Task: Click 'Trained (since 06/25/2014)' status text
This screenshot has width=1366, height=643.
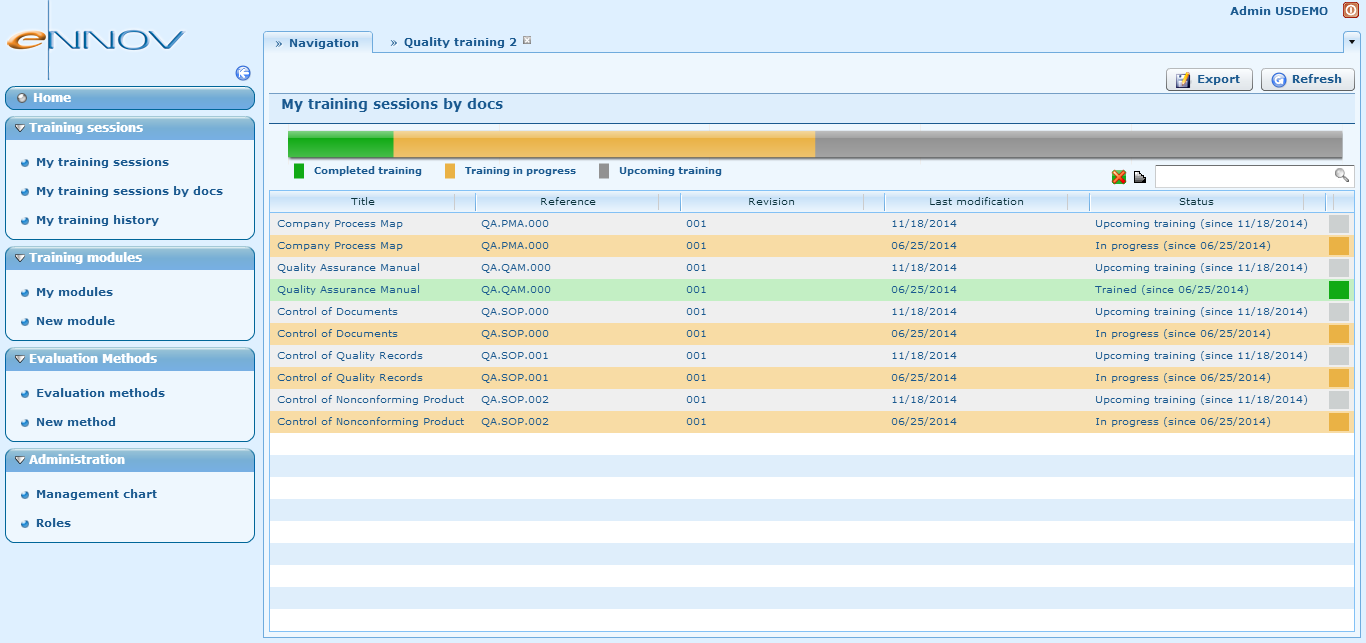Action: click(1171, 290)
